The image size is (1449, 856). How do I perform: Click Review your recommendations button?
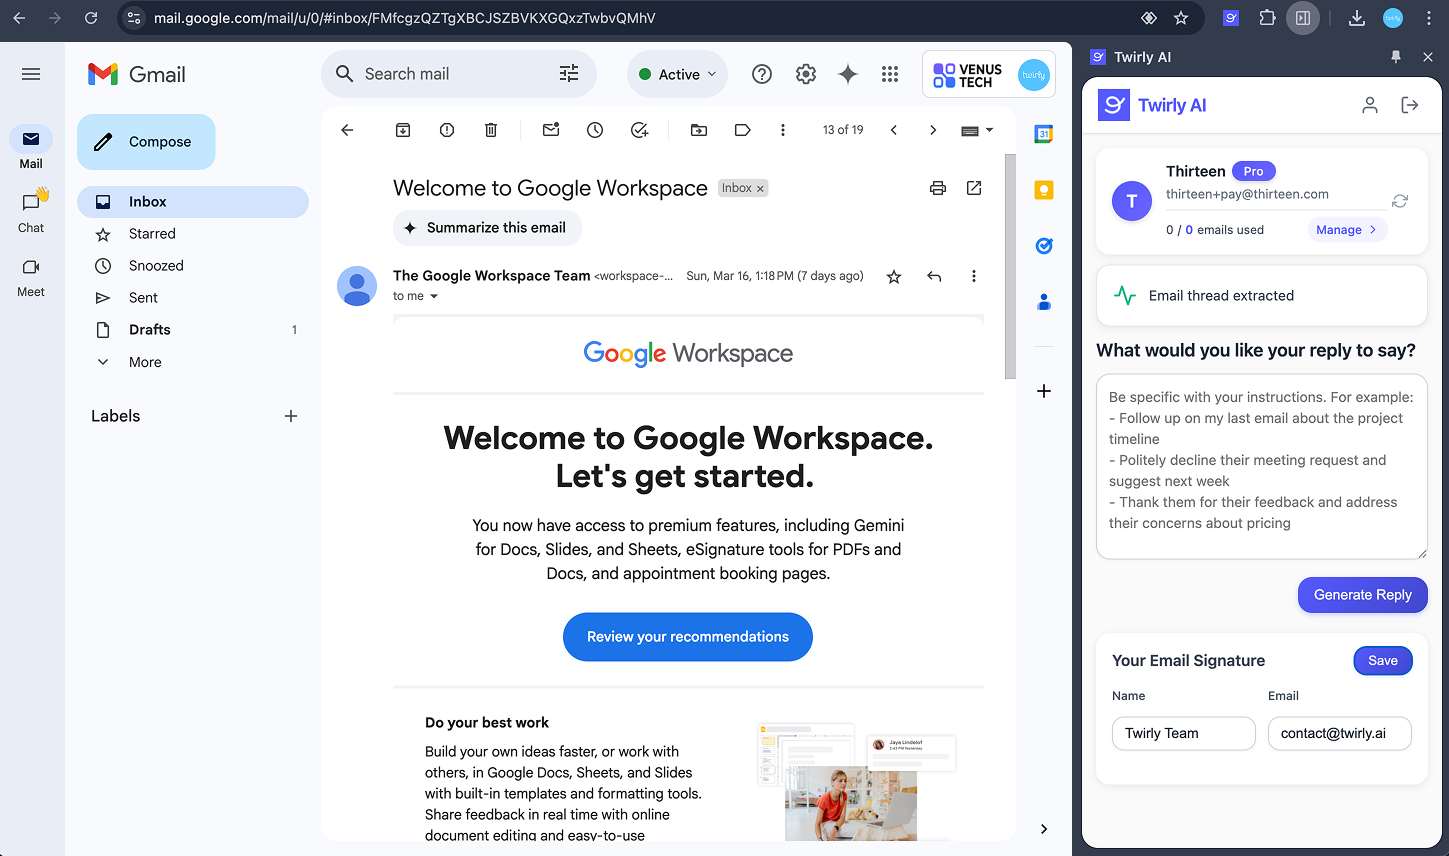tap(688, 637)
